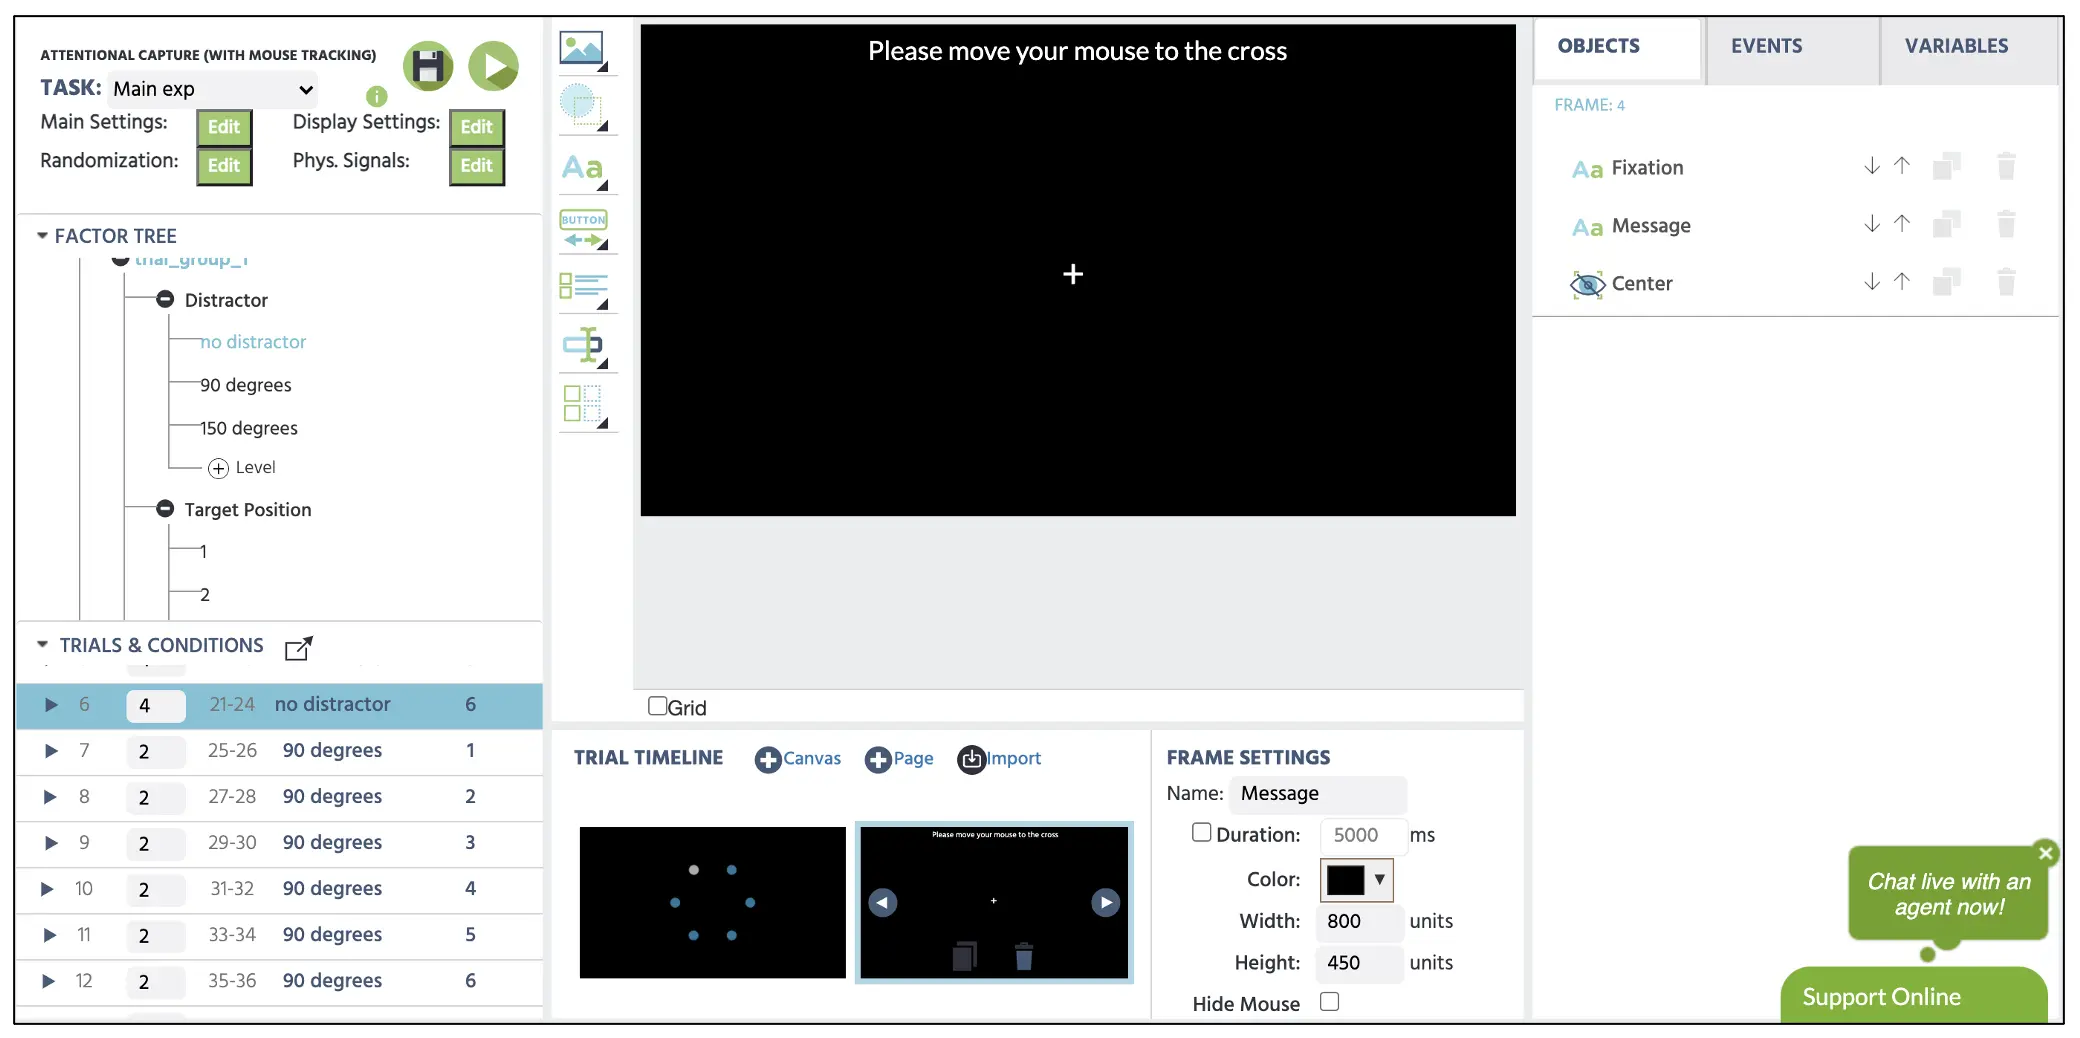This screenshot has height=1038, width=2080.
Task: Duplicate the Message object
Action: tap(1946, 224)
